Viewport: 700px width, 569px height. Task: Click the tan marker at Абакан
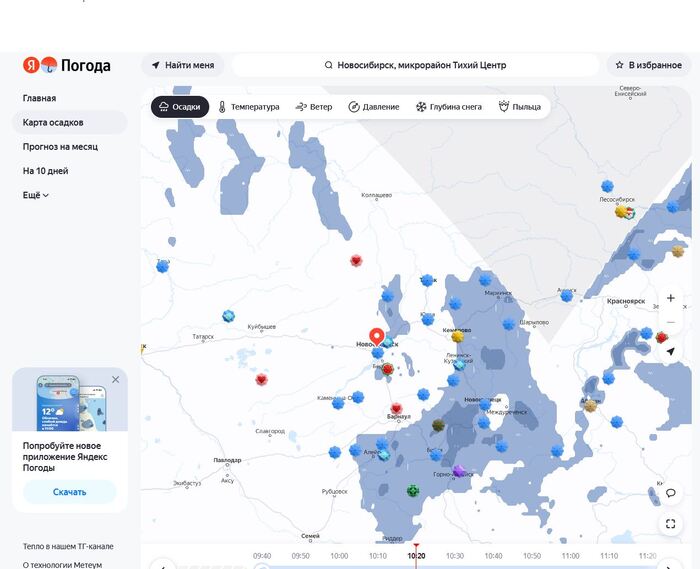point(590,406)
